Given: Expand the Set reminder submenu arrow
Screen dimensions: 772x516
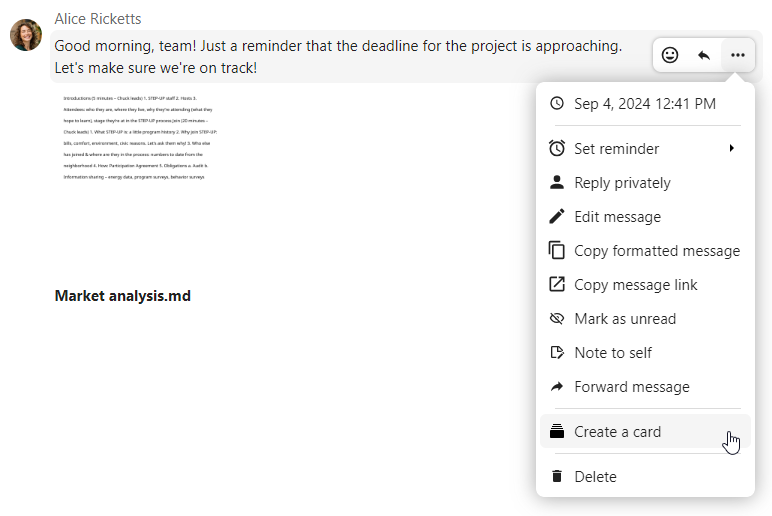Looking at the screenshot, I should (731, 149).
